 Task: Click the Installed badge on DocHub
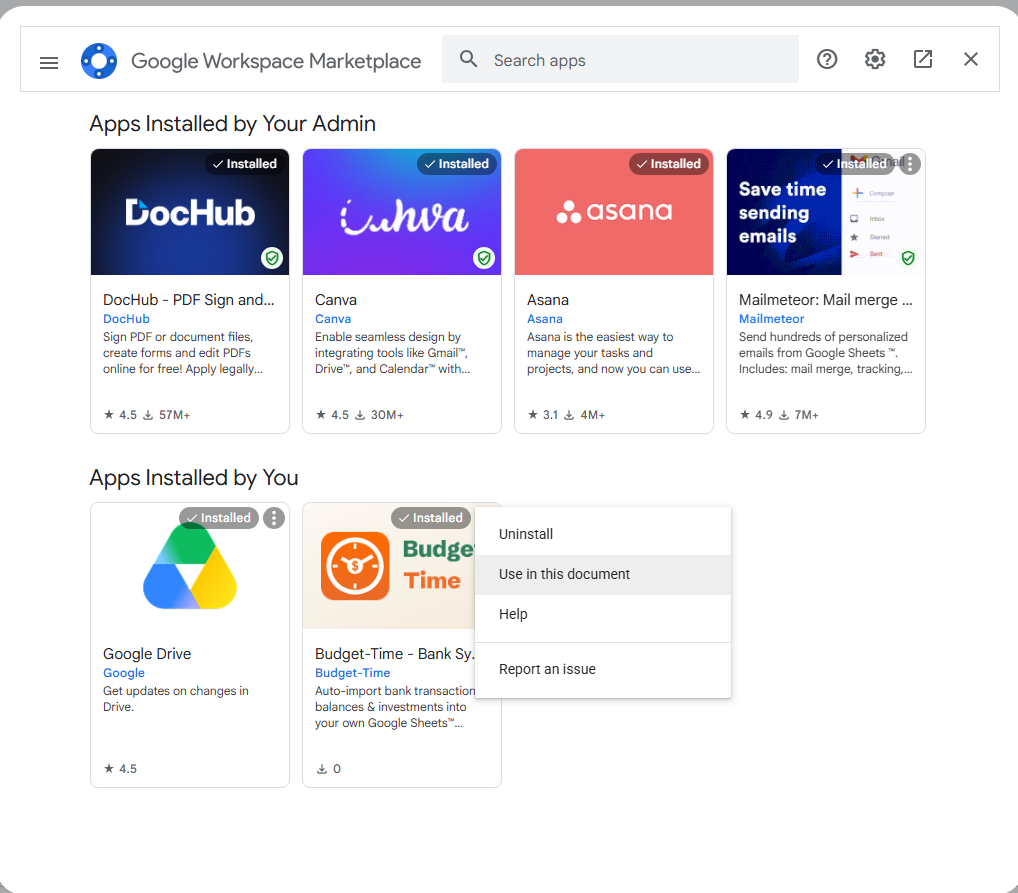click(x=245, y=164)
